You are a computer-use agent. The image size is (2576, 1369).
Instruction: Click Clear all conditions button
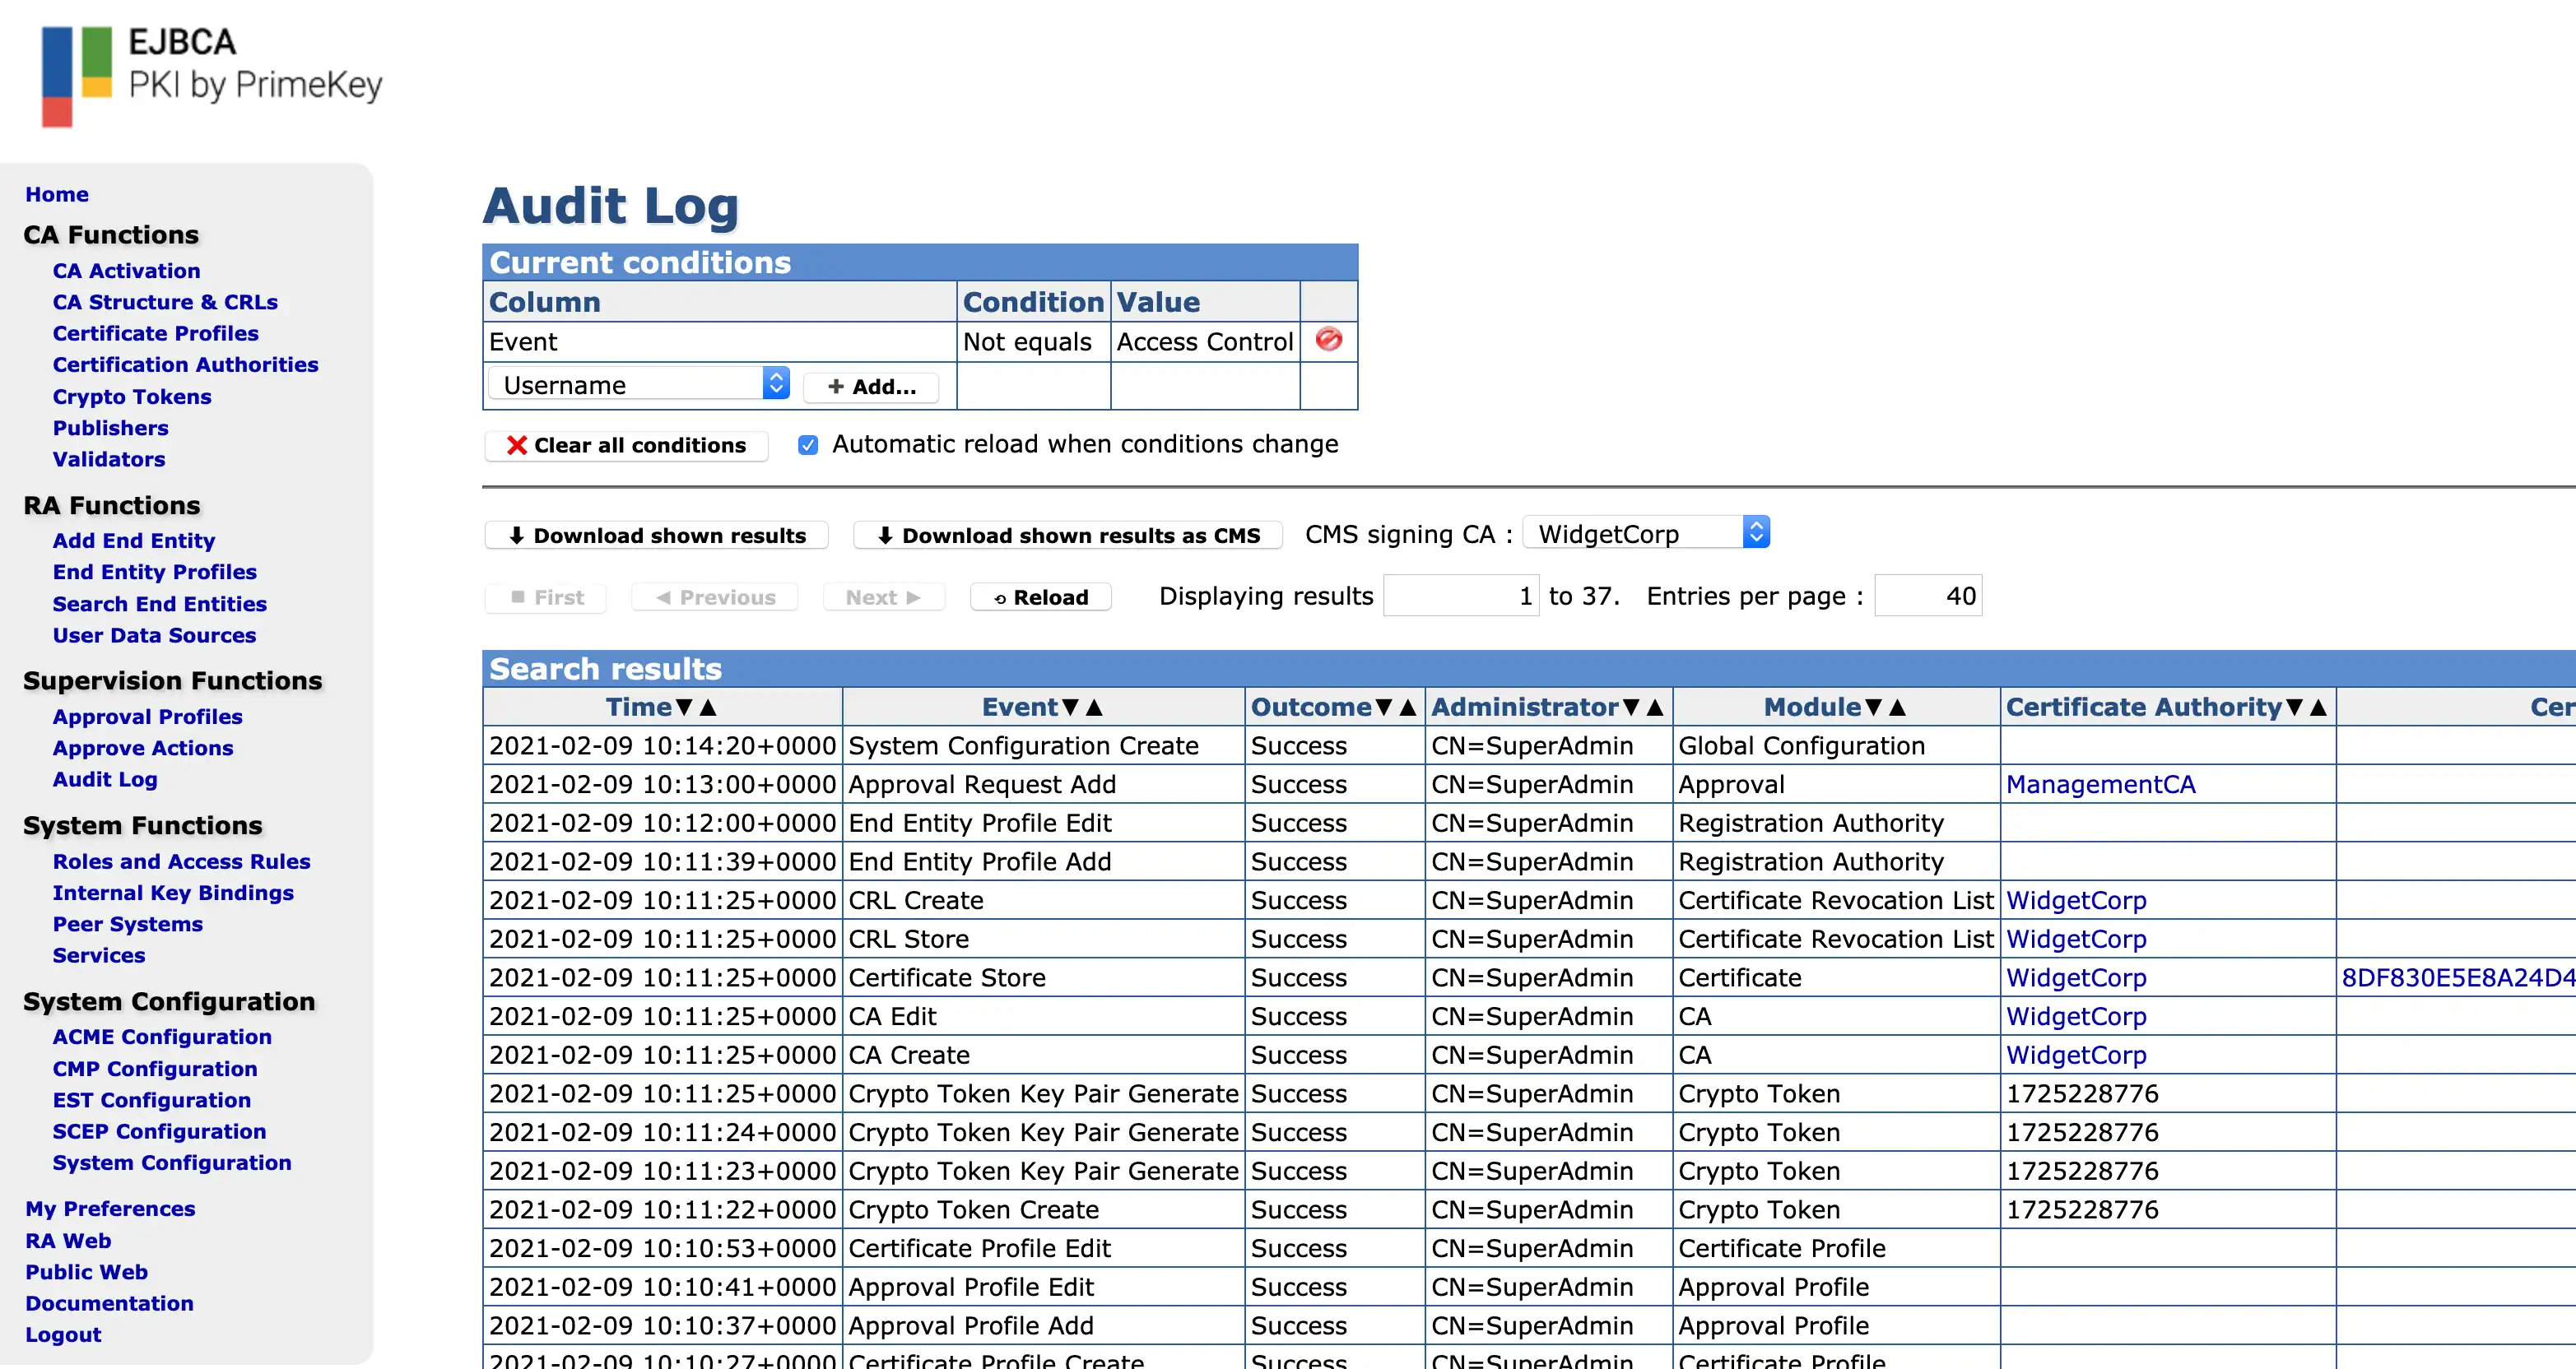click(x=626, y=445)
